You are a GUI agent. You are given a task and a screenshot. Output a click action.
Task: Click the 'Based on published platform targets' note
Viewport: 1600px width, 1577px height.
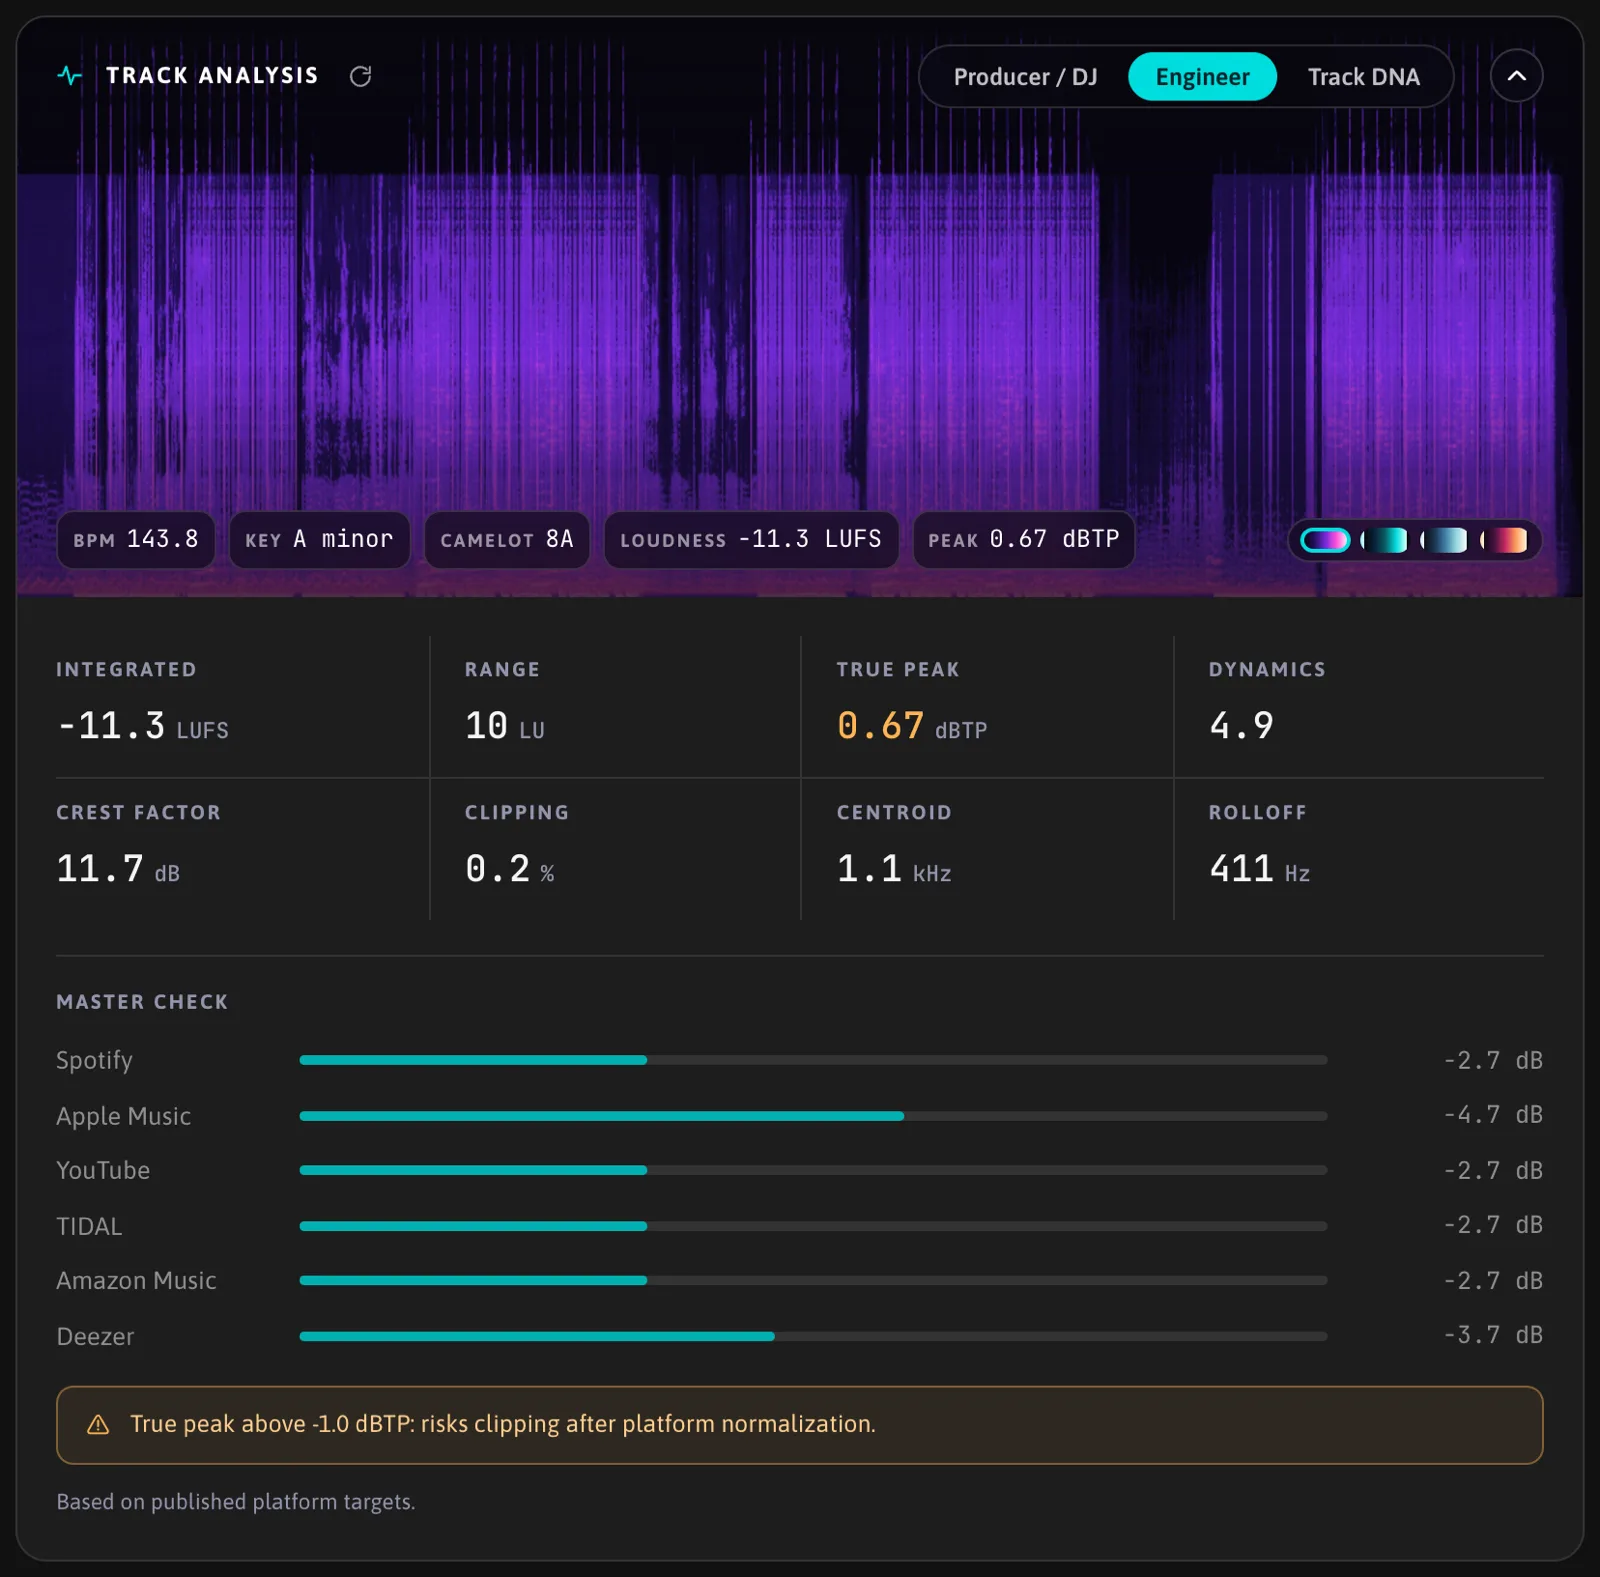pos(236,1502)
